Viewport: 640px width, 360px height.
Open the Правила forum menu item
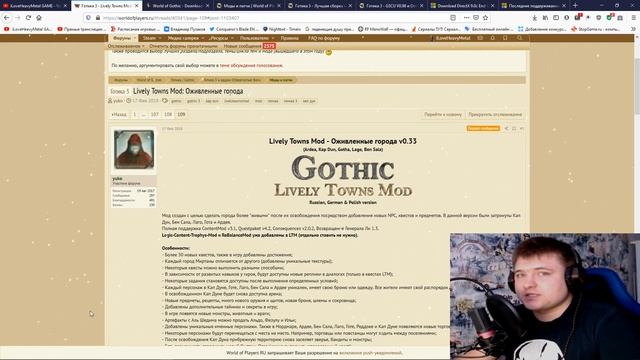tap(289, 38)
